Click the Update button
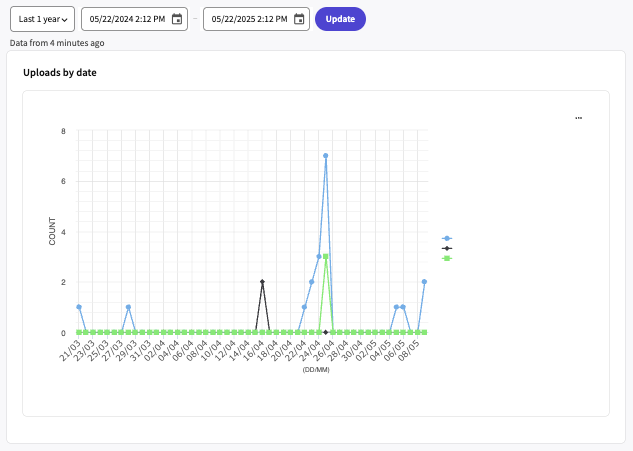Image resolution: width=633 pixels, height=451 pixels. (x=340, y=19)
